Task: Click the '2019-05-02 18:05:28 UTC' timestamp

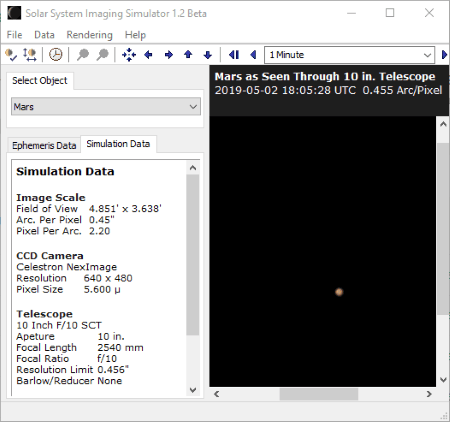Action: tap(285, 90)
